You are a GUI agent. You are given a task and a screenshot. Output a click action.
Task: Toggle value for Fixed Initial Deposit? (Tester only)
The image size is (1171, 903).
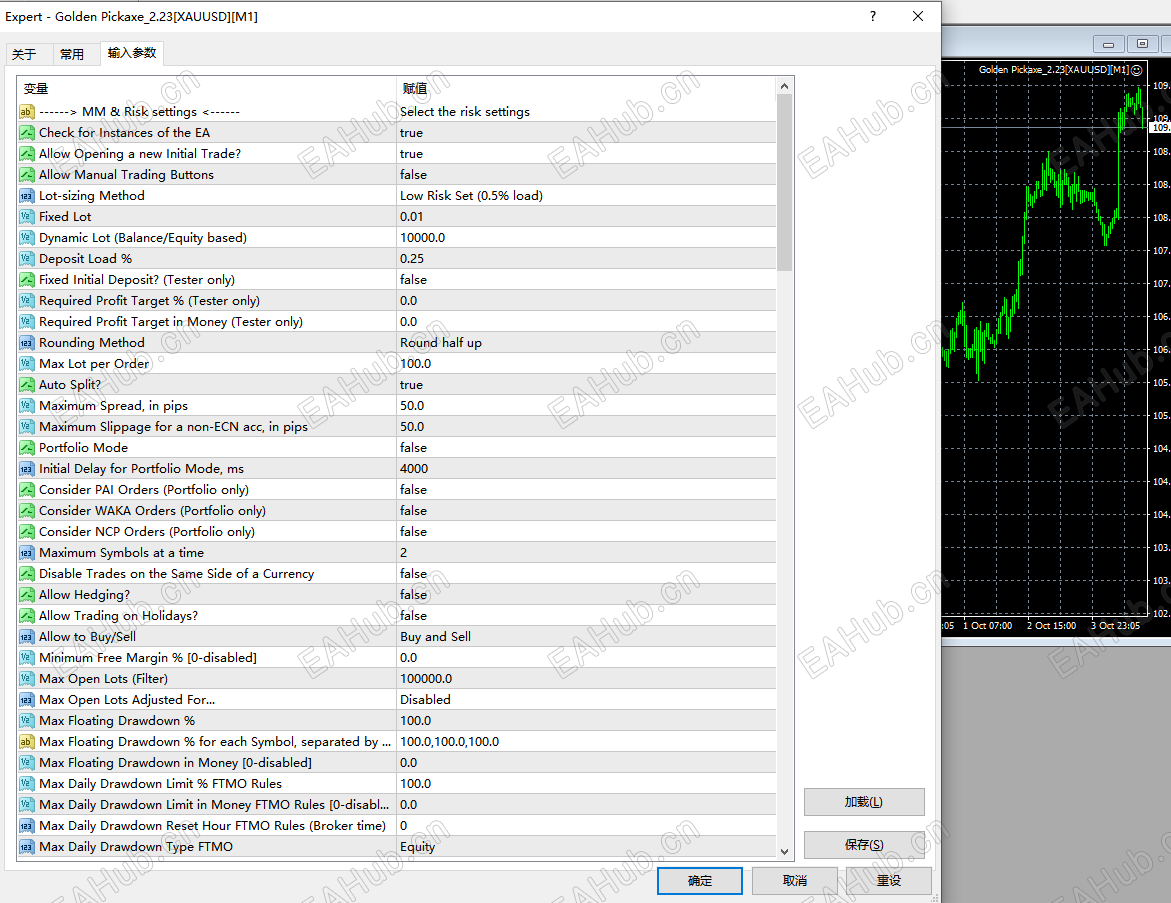tap(586, 280)
